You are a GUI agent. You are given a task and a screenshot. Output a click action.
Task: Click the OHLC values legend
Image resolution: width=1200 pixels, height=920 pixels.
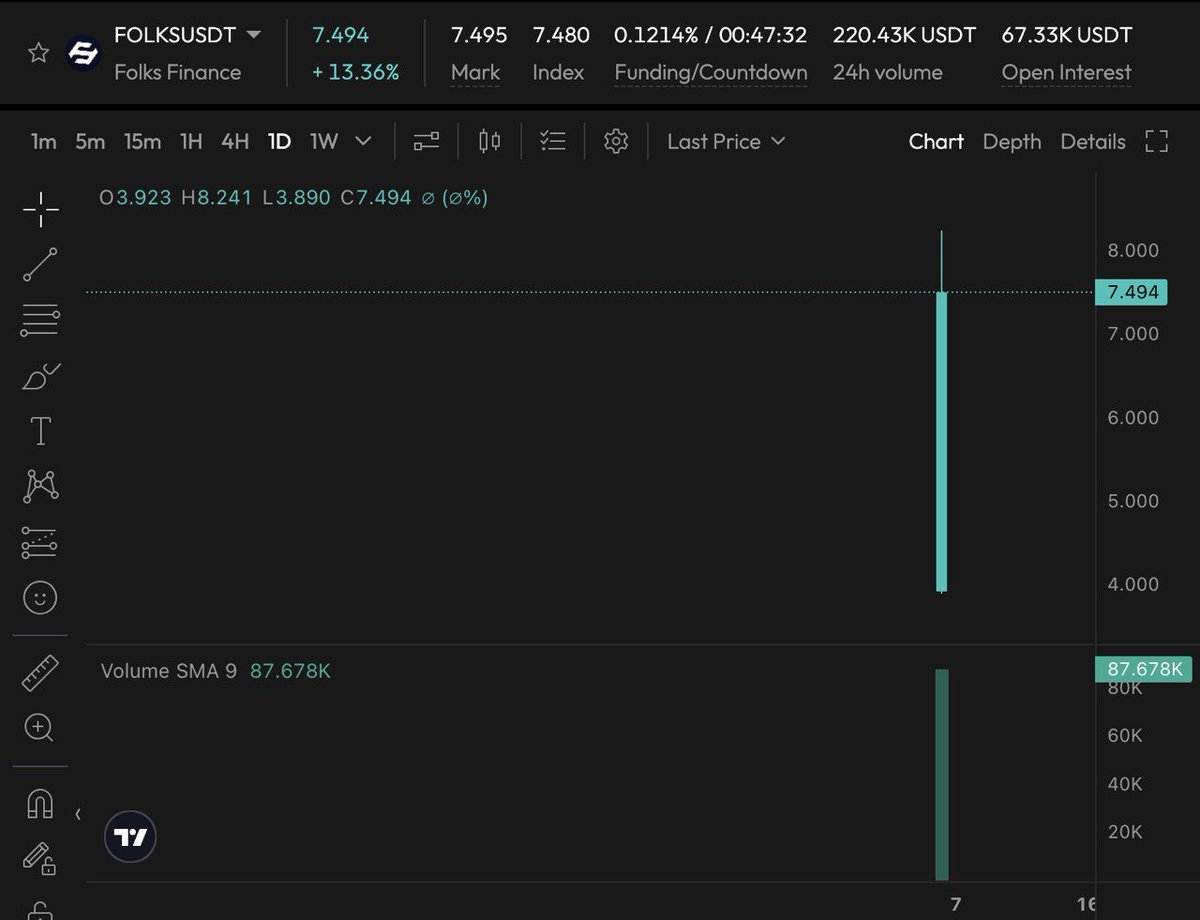pos(294,198)
